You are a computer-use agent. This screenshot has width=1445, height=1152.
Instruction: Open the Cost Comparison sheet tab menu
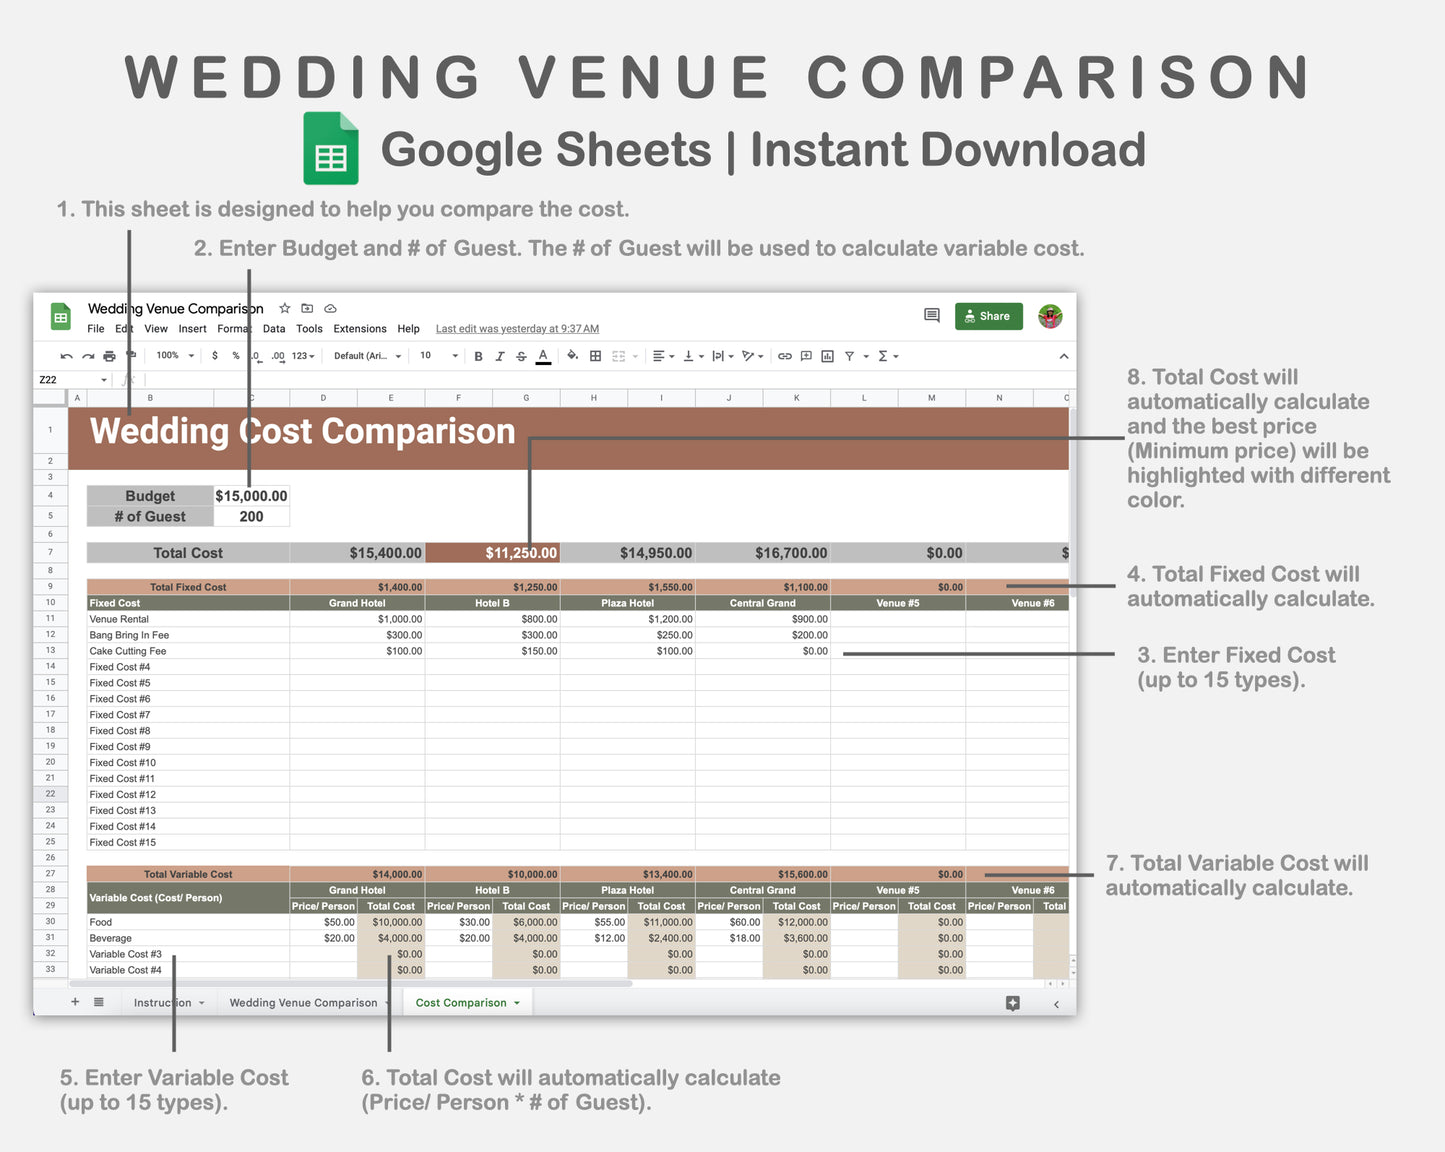coord(517,1002)
